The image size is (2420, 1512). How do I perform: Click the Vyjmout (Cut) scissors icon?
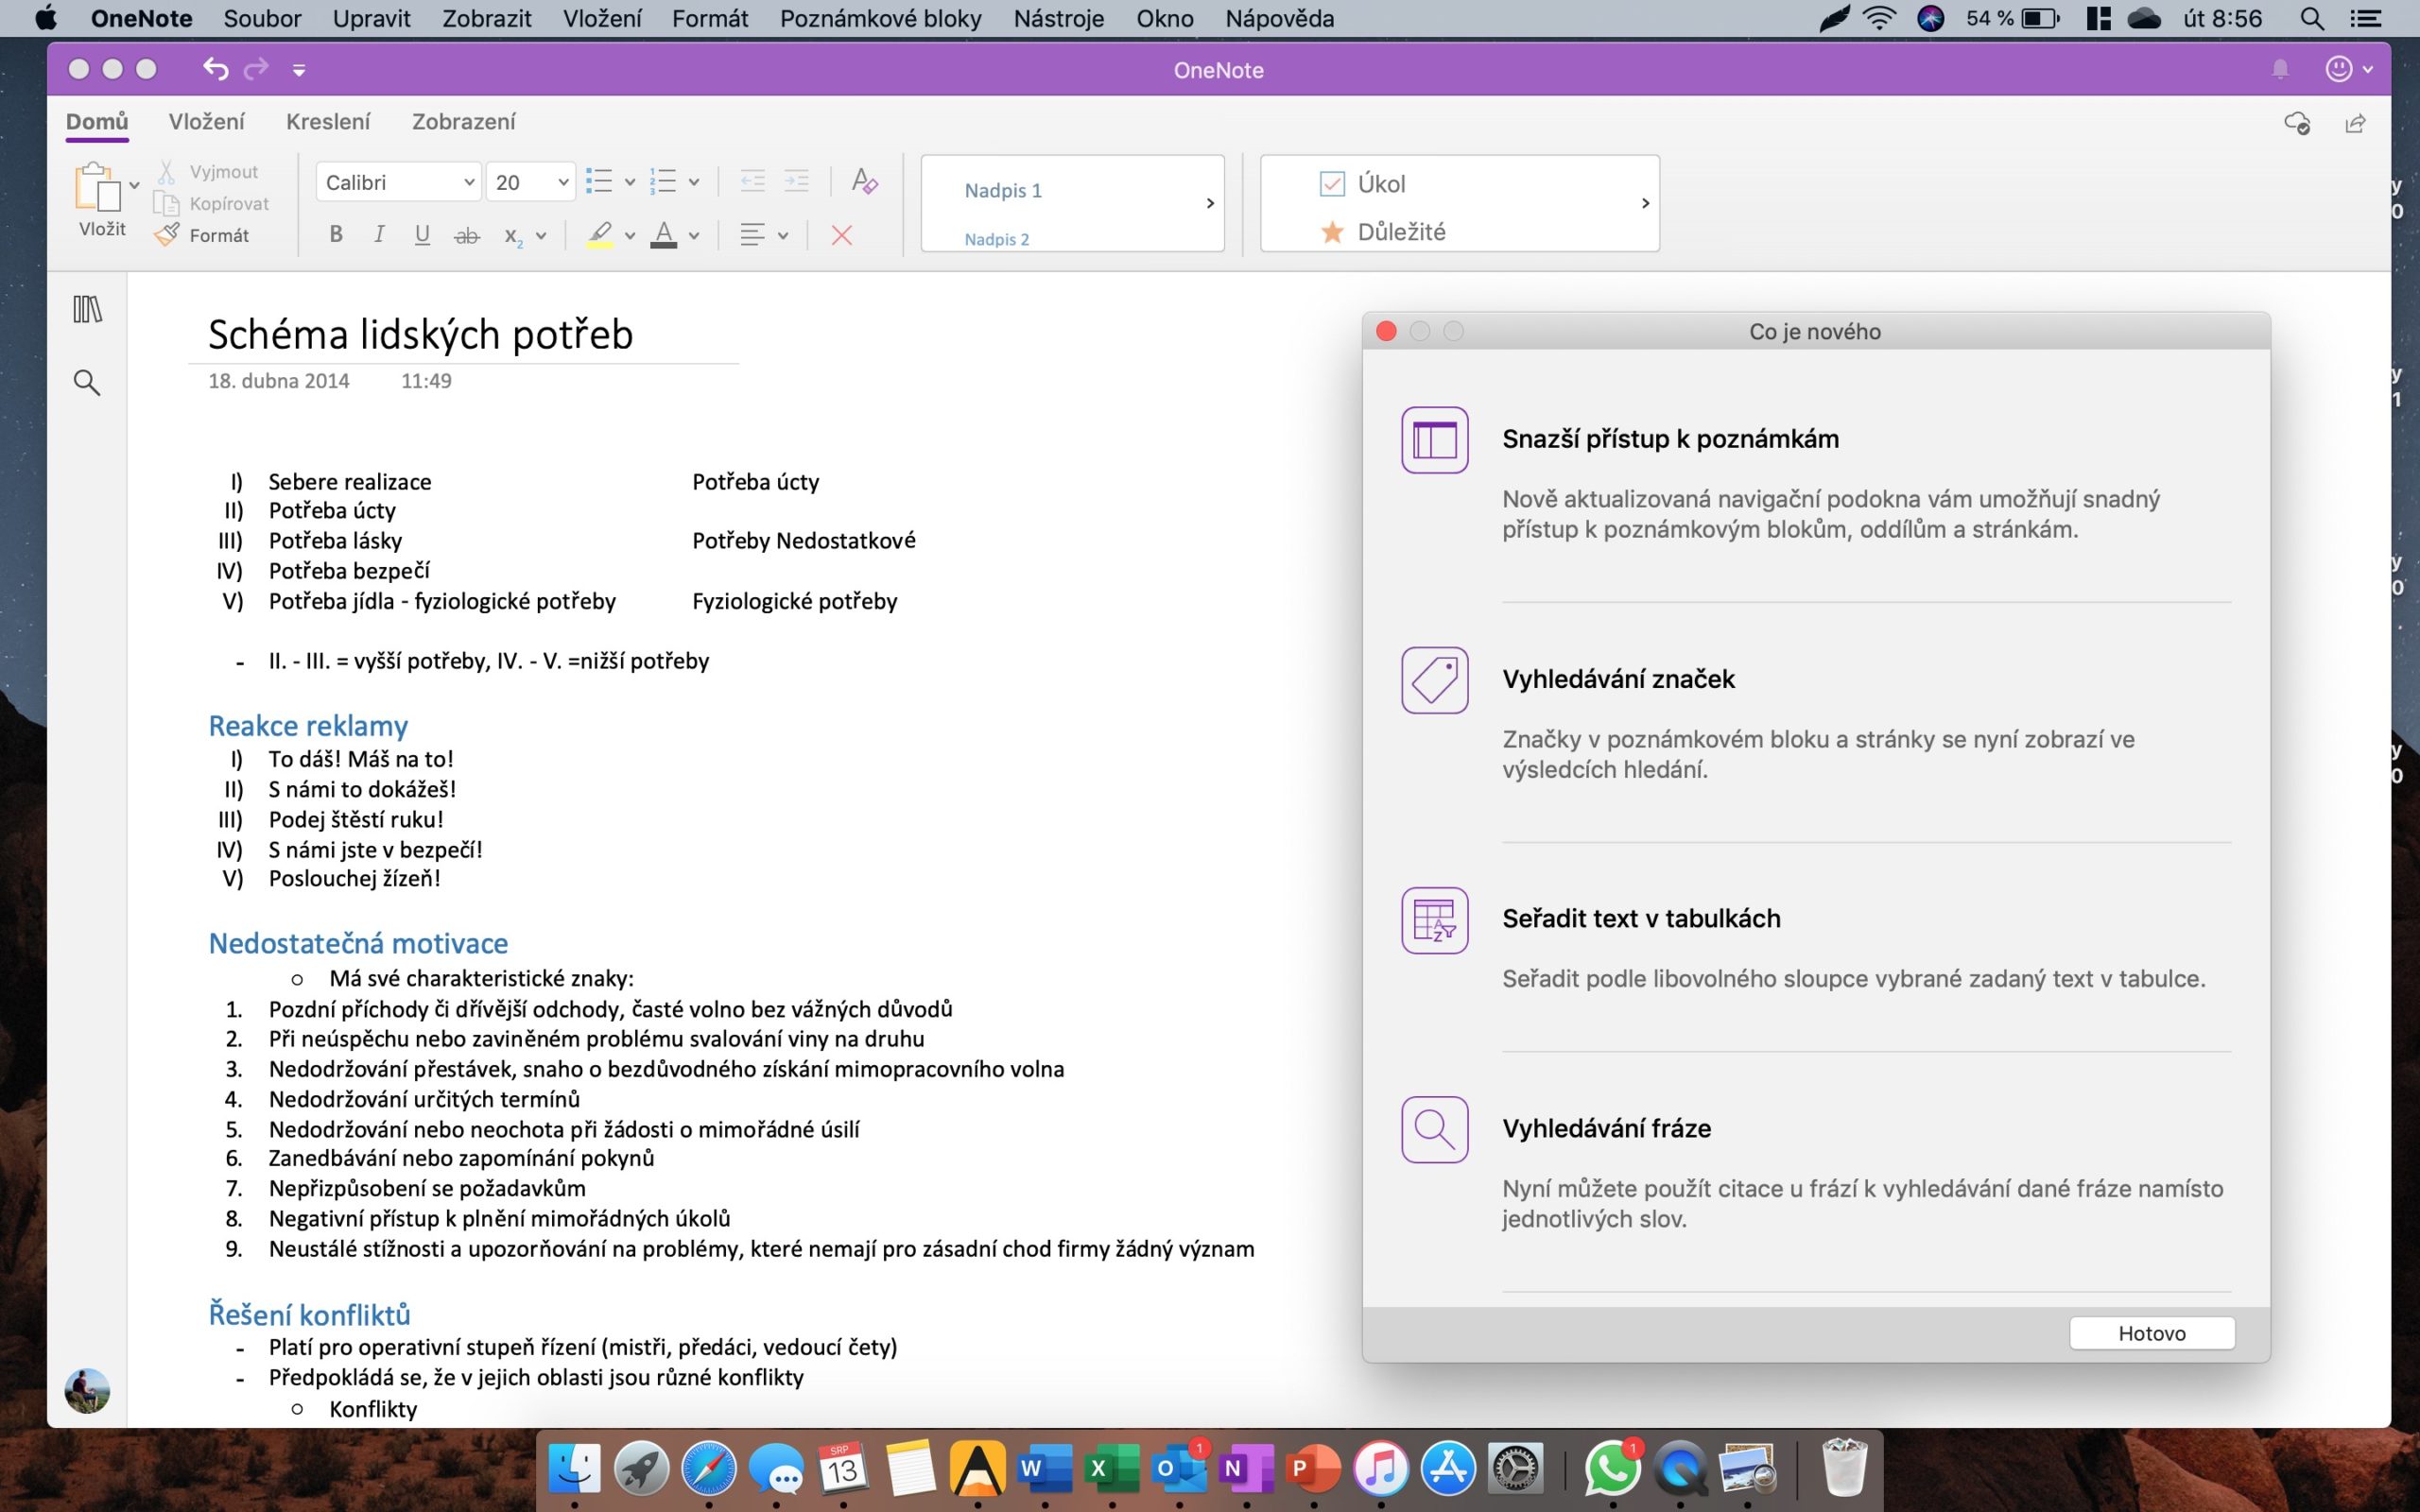167,170
